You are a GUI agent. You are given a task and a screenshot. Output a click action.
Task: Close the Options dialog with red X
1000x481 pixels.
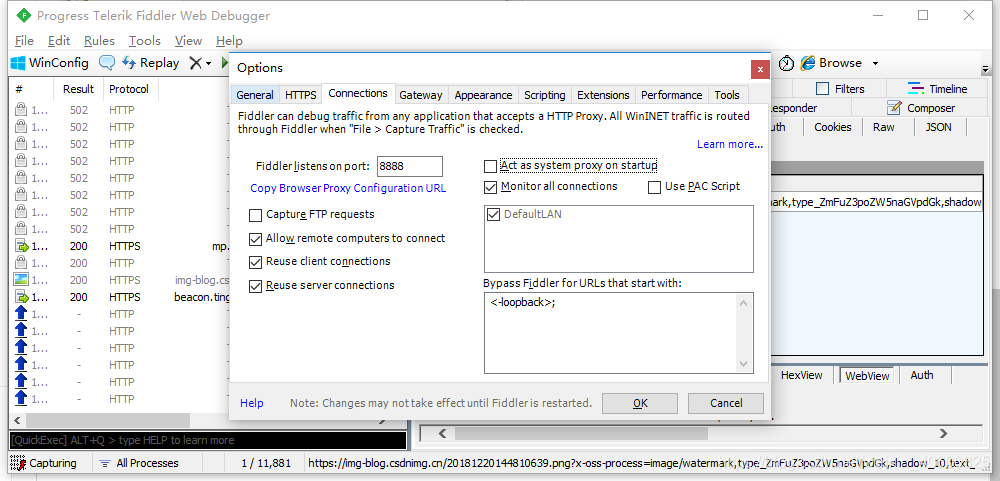click(760, 68)
